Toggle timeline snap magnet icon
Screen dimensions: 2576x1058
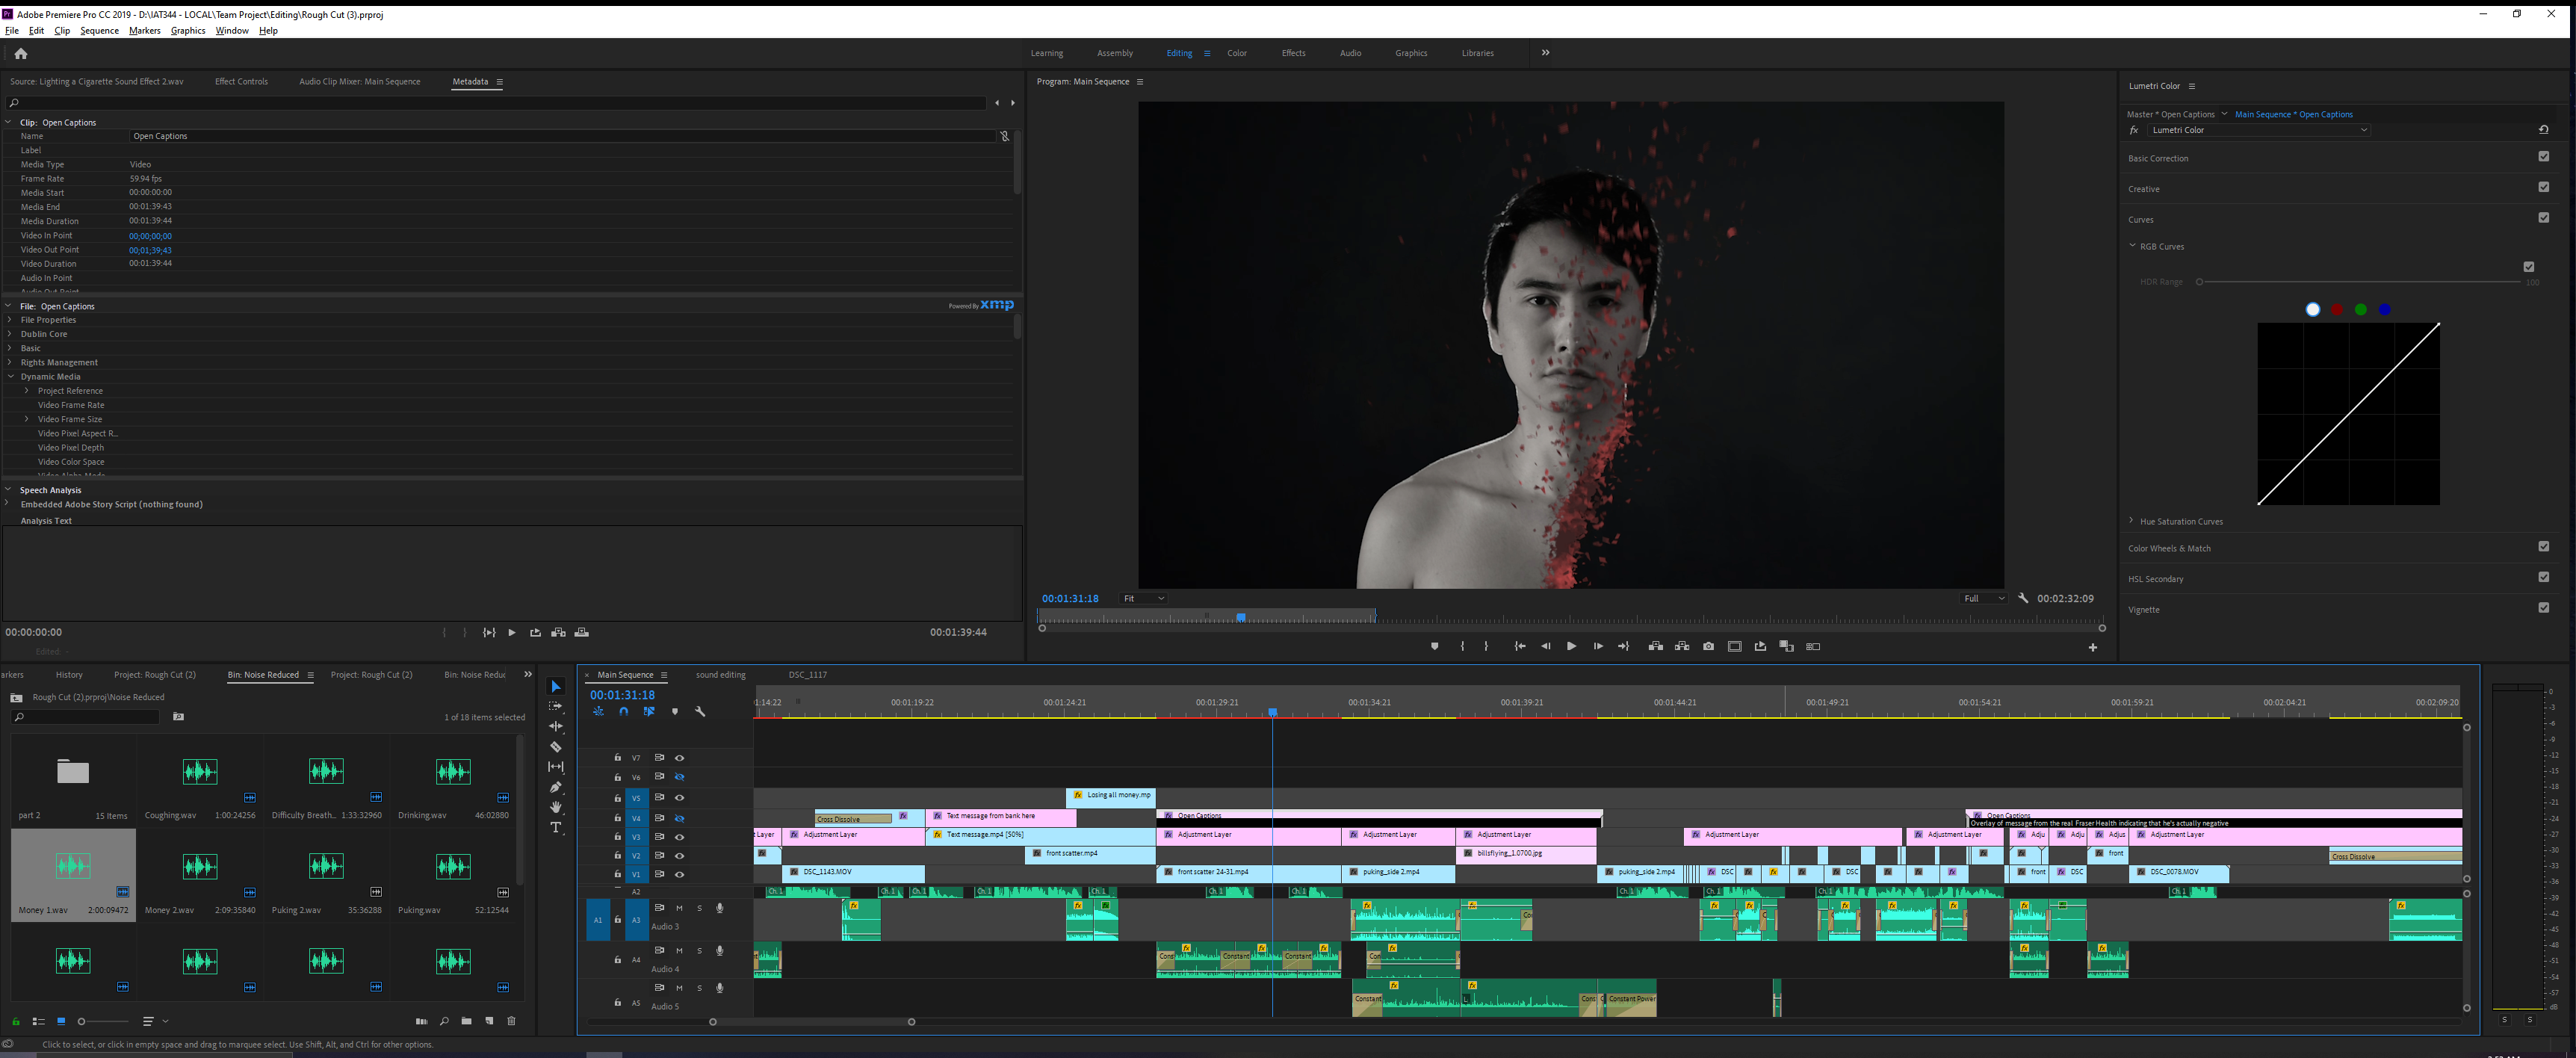[623, 712]
